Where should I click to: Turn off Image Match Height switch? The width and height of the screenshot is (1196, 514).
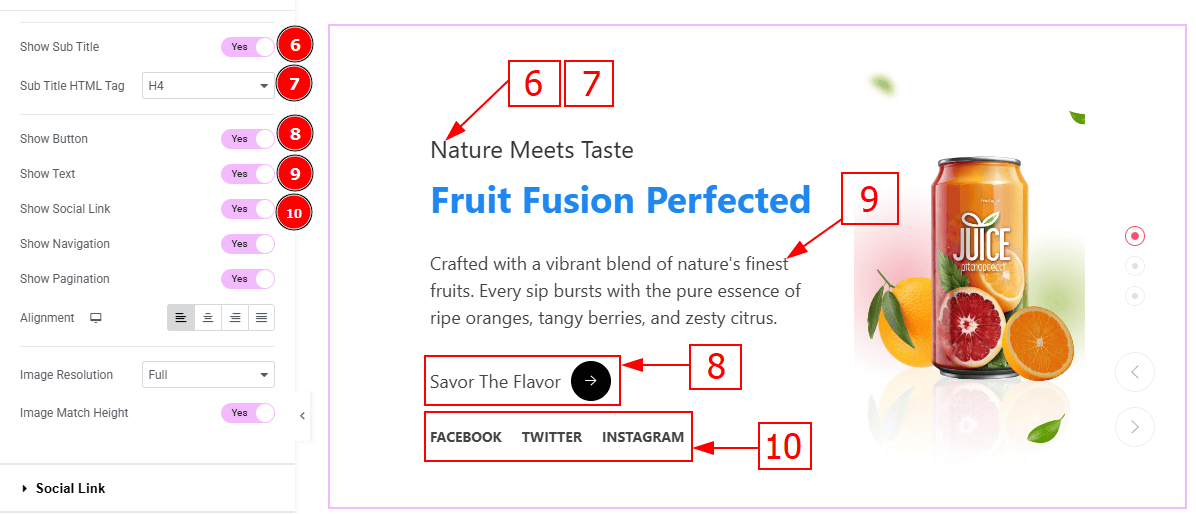click(248, 413)
